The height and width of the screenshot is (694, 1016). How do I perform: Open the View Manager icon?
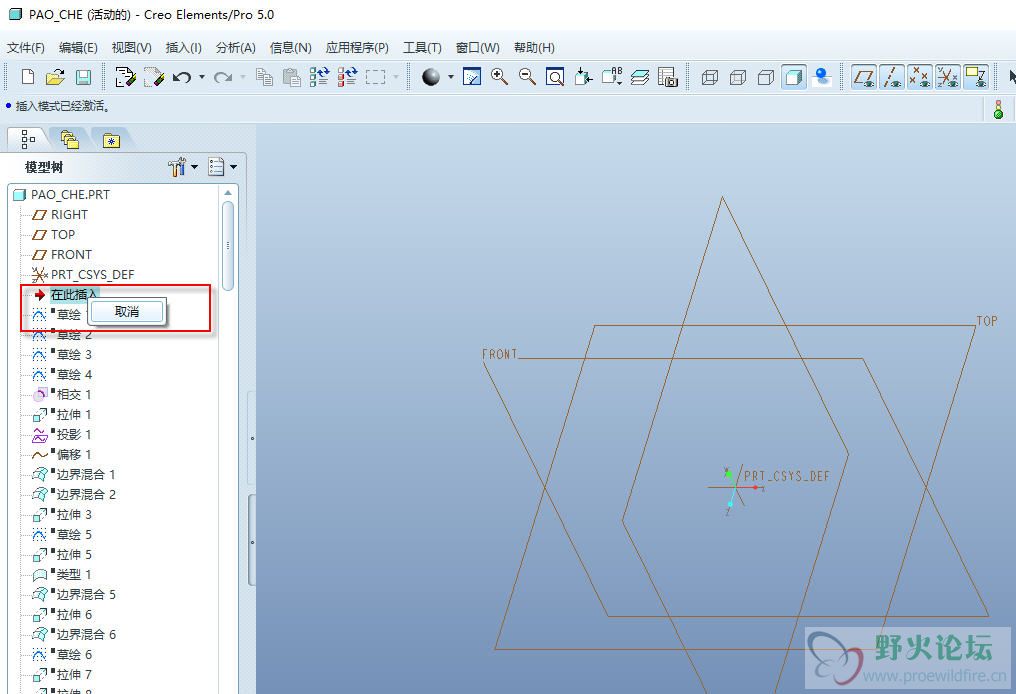tap(667, 77)
